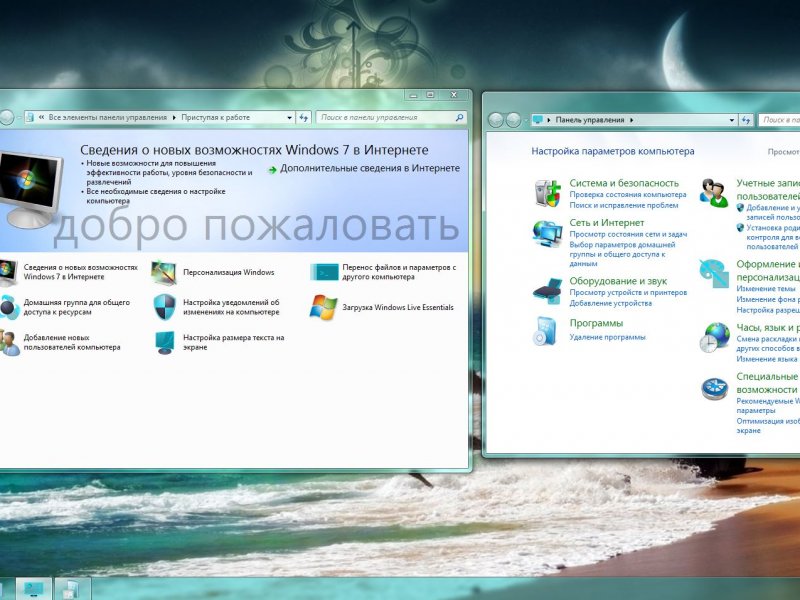Viewport: 800px width, 600px height.
Task: Open the Программы category link
Action: coord(596,323)
